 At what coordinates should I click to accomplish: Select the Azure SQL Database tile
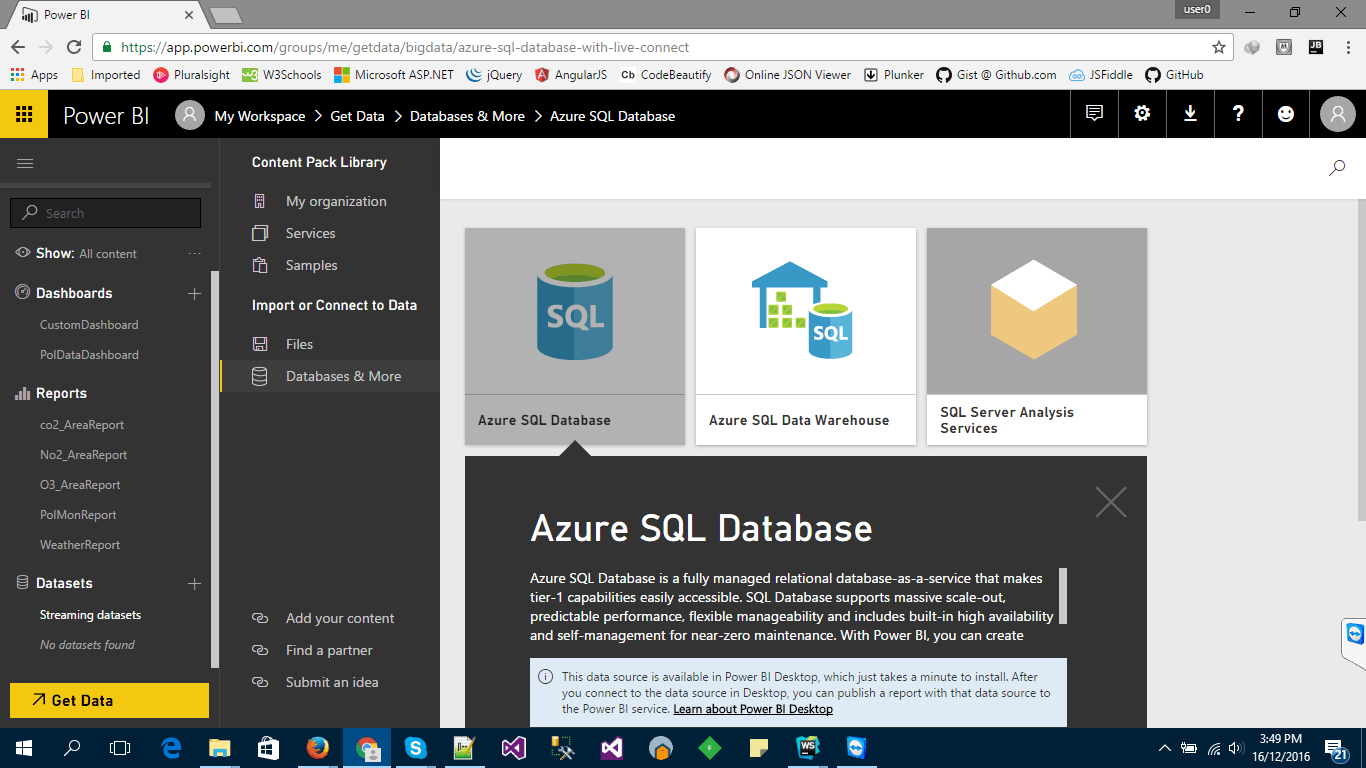tap(575, 336)
